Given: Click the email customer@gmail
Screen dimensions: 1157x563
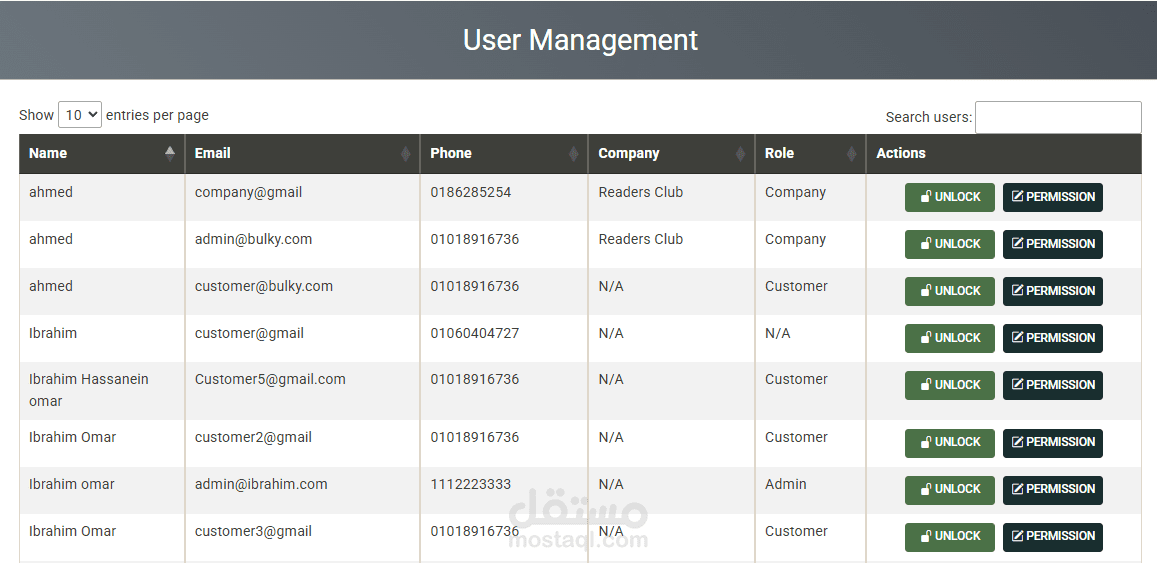Looking at the screenshot, I should coord(249,334).
